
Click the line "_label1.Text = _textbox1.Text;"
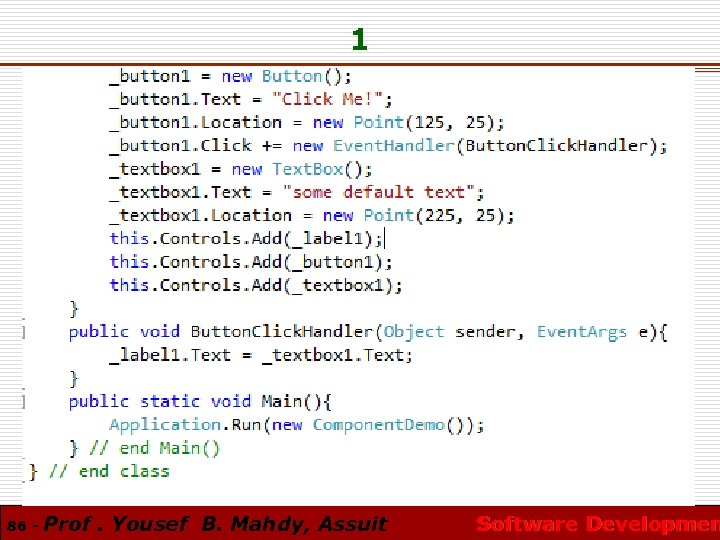coord(261,355)
